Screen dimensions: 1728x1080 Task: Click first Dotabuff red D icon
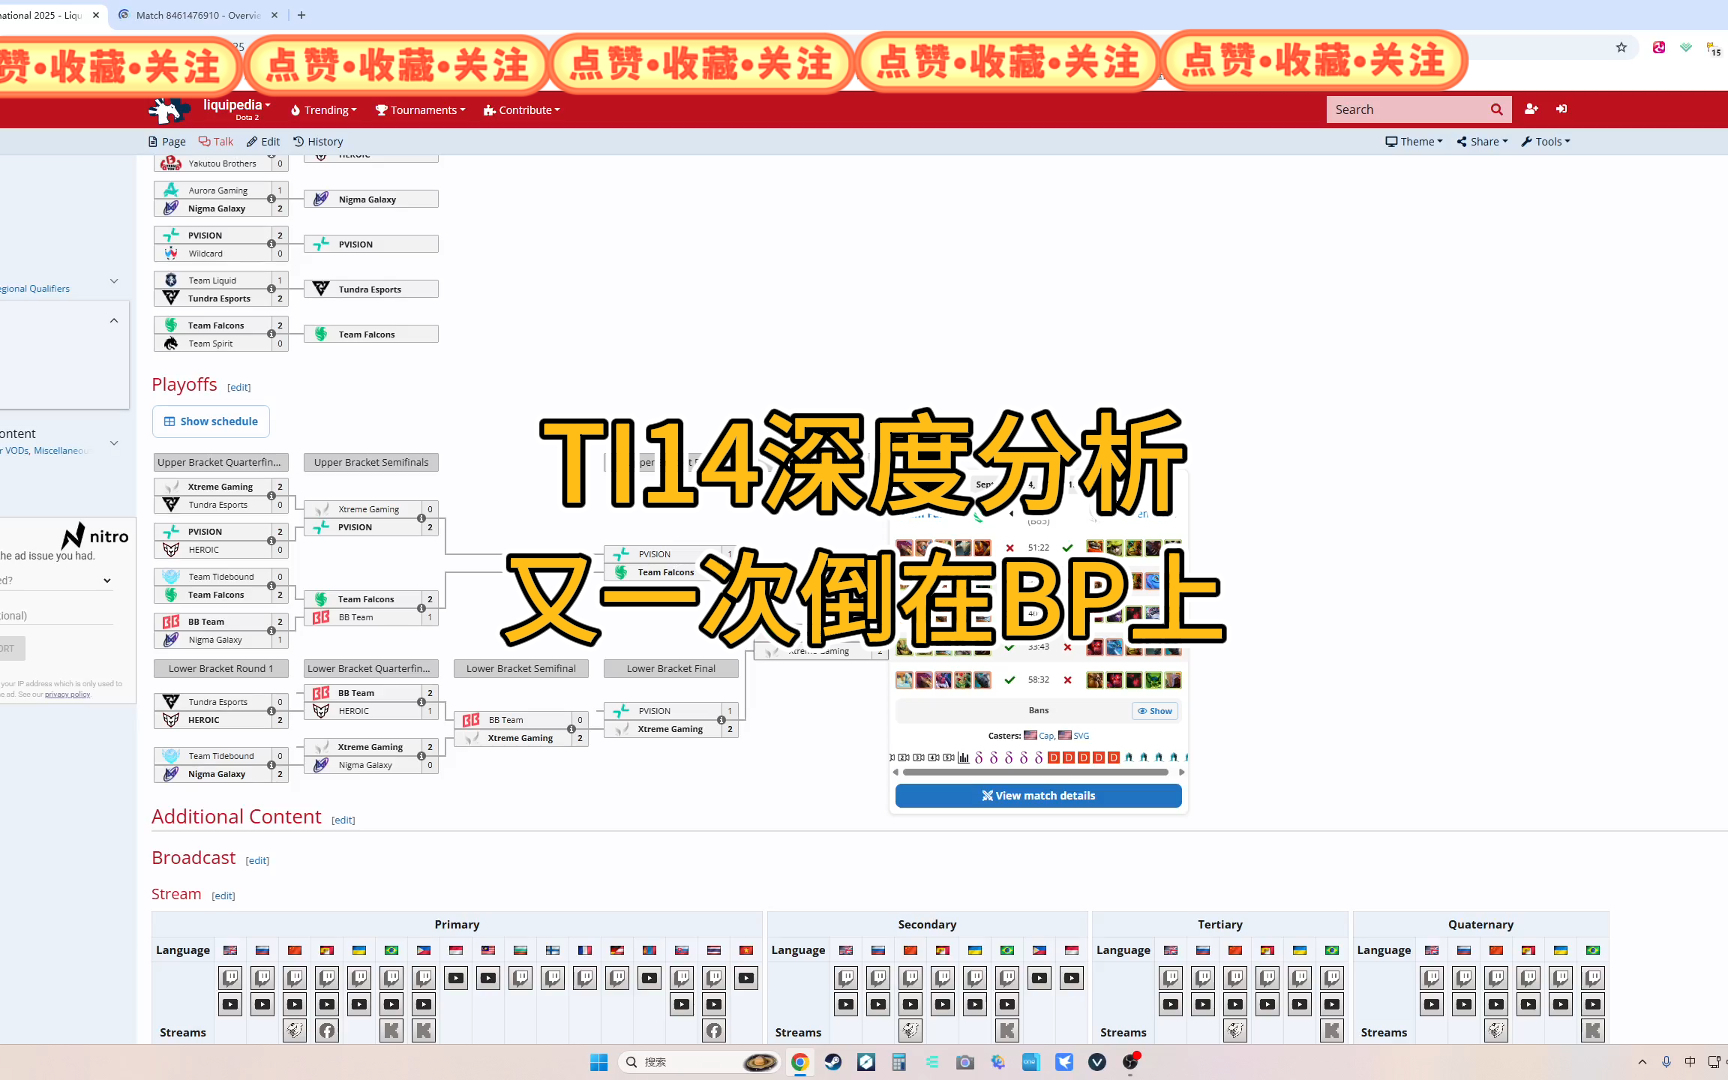point(1054,757)
